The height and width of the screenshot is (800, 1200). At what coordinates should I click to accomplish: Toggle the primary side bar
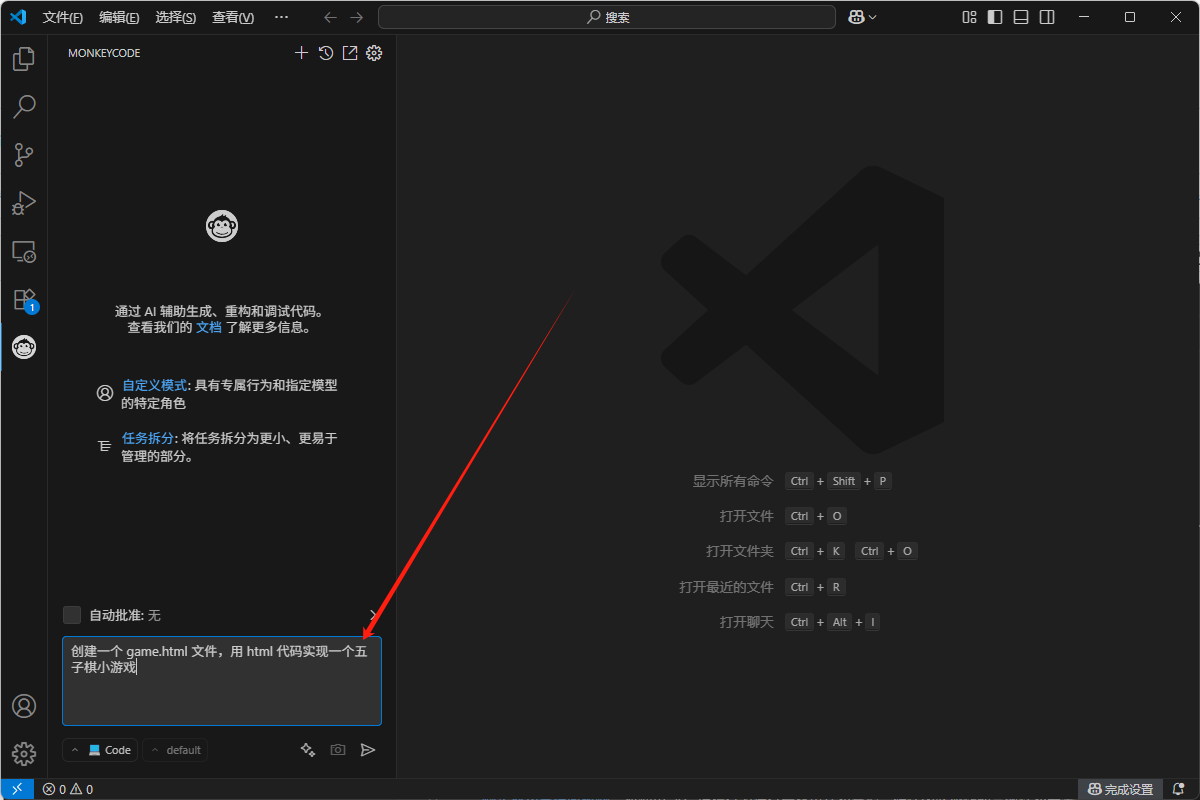[995, 17]
